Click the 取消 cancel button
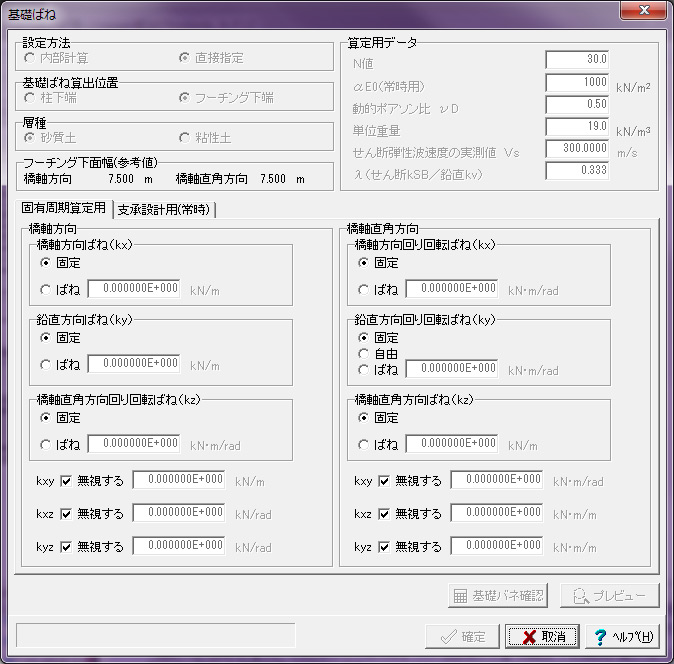The image size is (674, 664). tap(542, 636)
